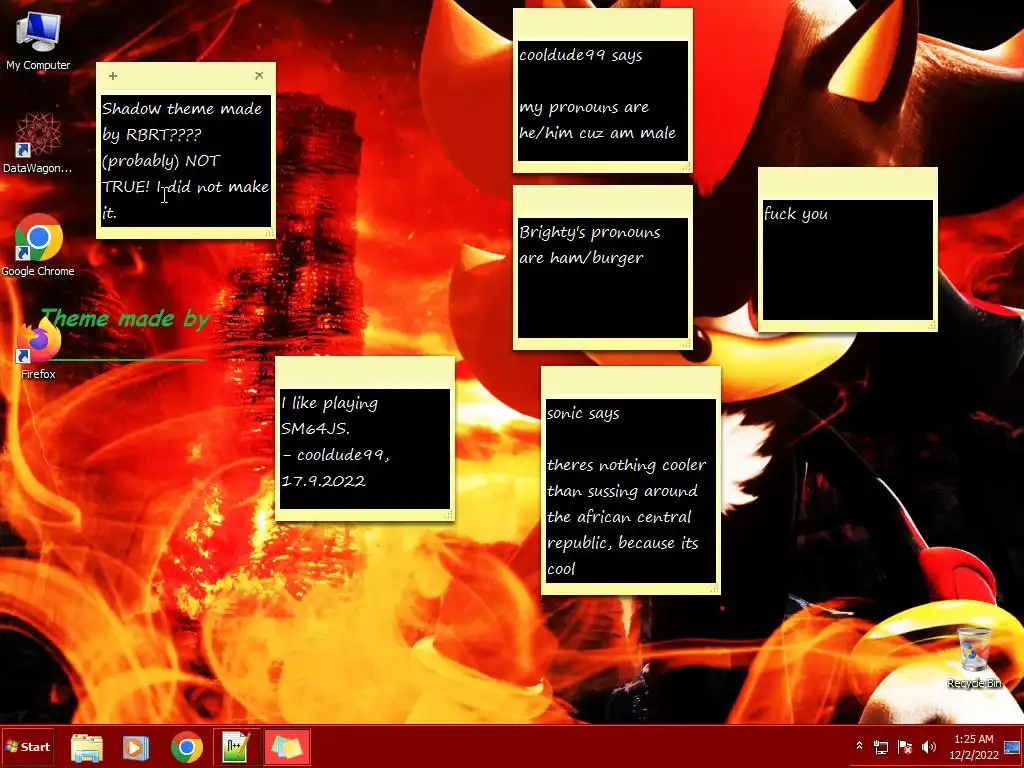Open the Action Center flag icon
Image resolution: width=1024 pixels, height=768 pixels.
point(905,746)
